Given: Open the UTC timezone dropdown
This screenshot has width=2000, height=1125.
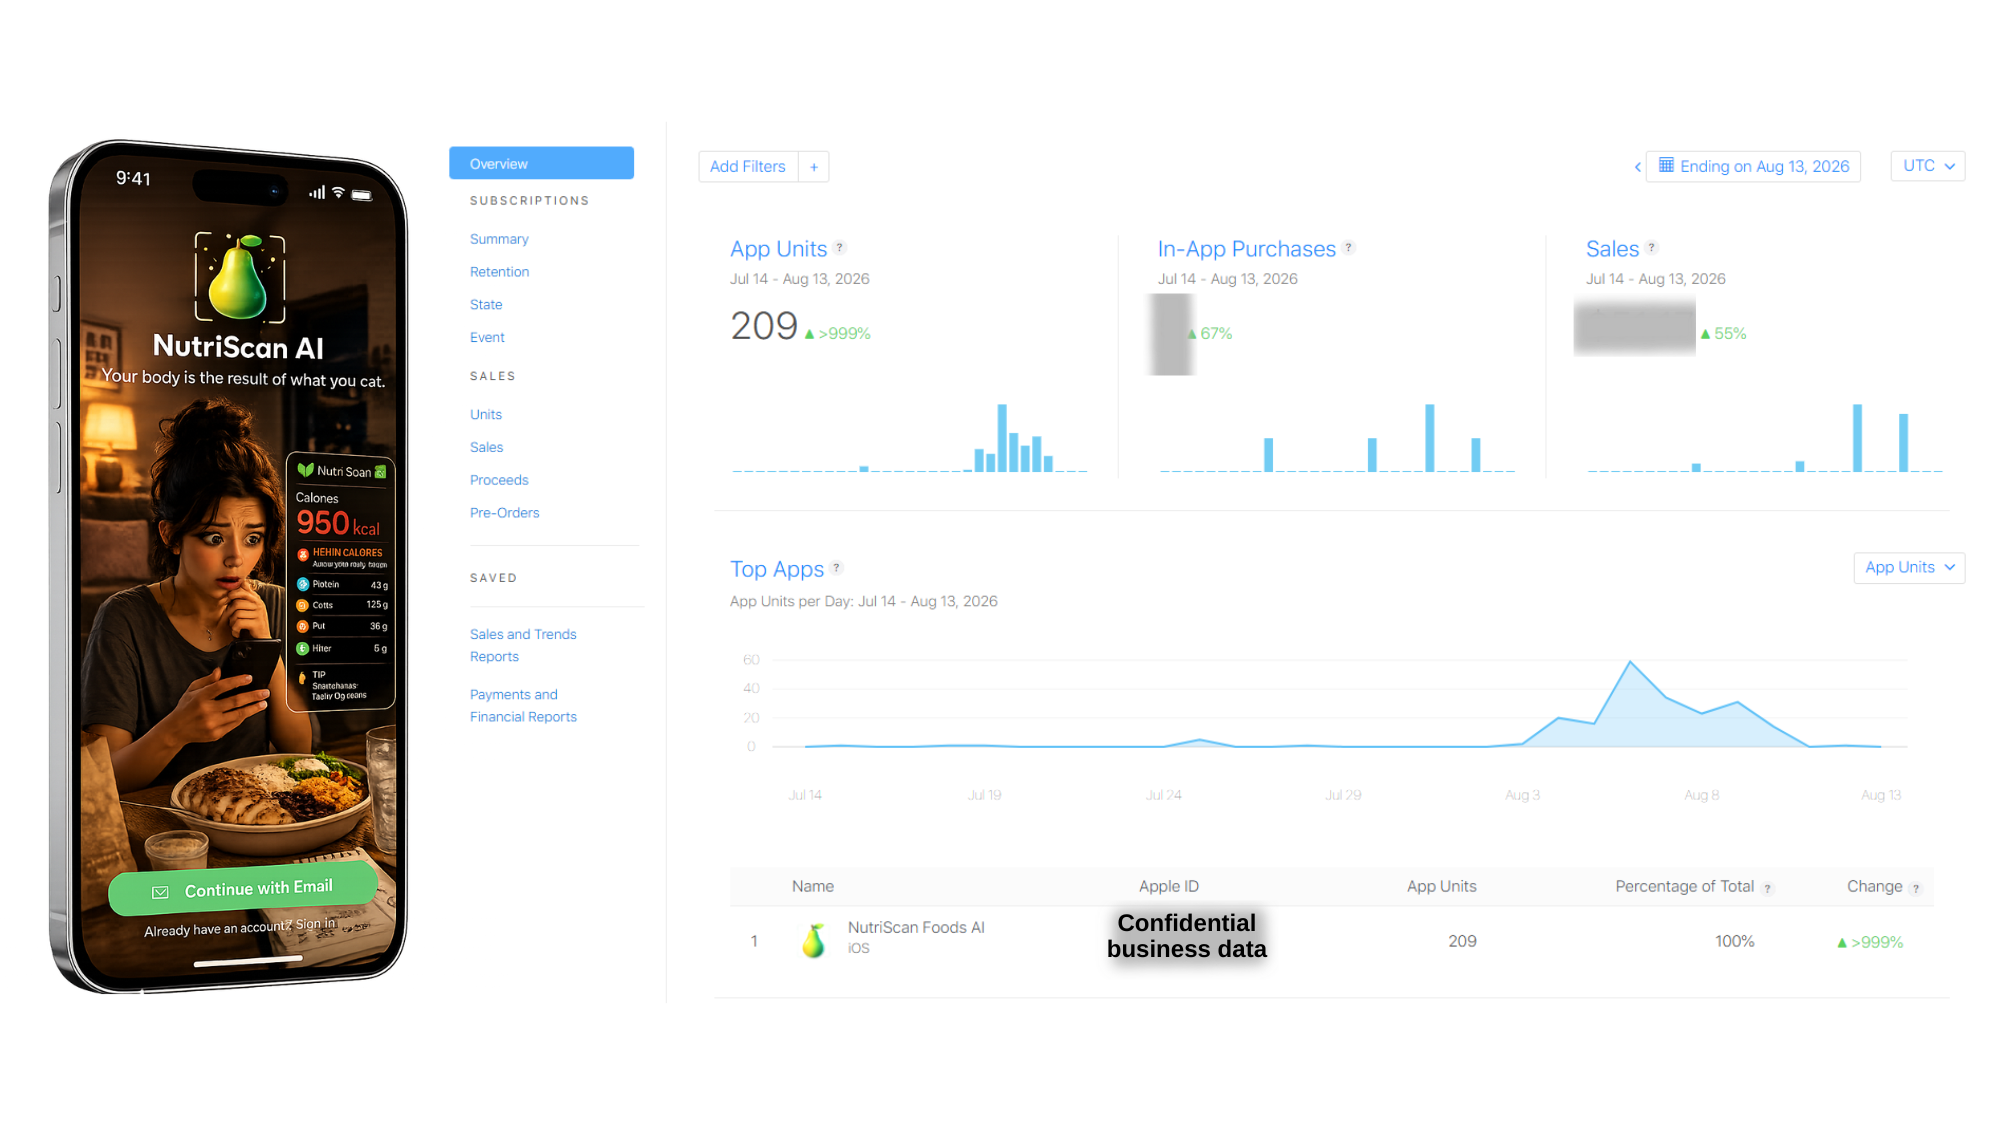Looking at the screenshot, I should click(1927, 166).
